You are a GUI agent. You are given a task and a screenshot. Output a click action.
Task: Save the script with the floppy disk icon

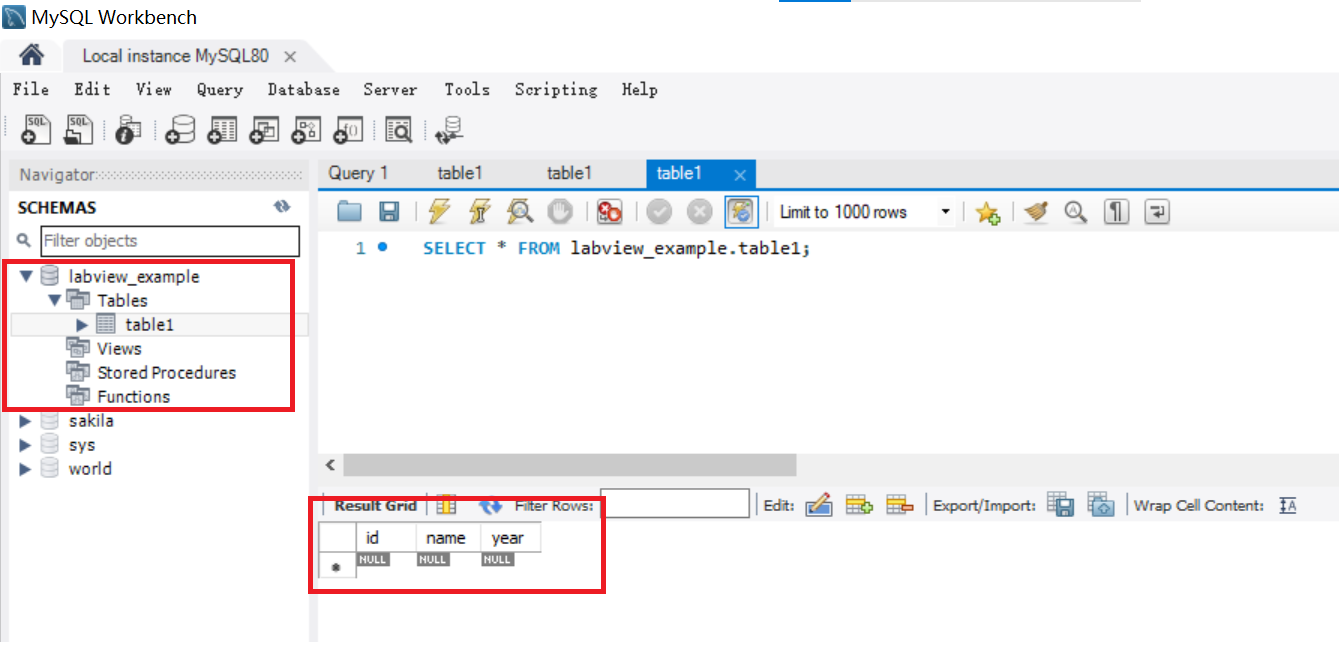click(x=389, y=211)
